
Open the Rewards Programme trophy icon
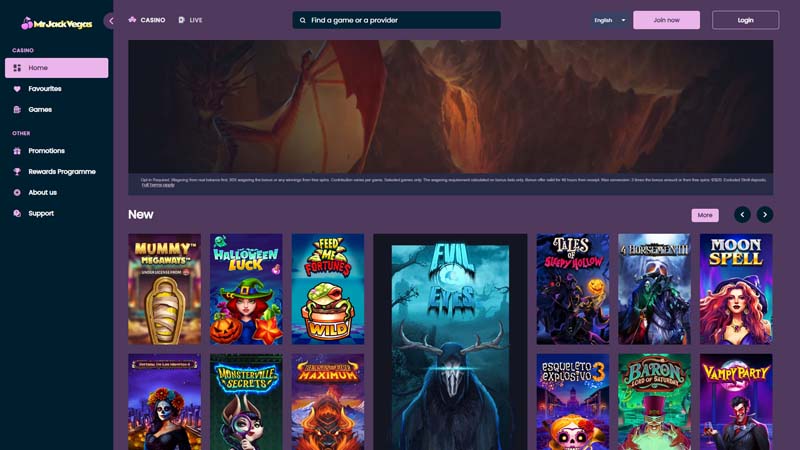coord(17,172)
